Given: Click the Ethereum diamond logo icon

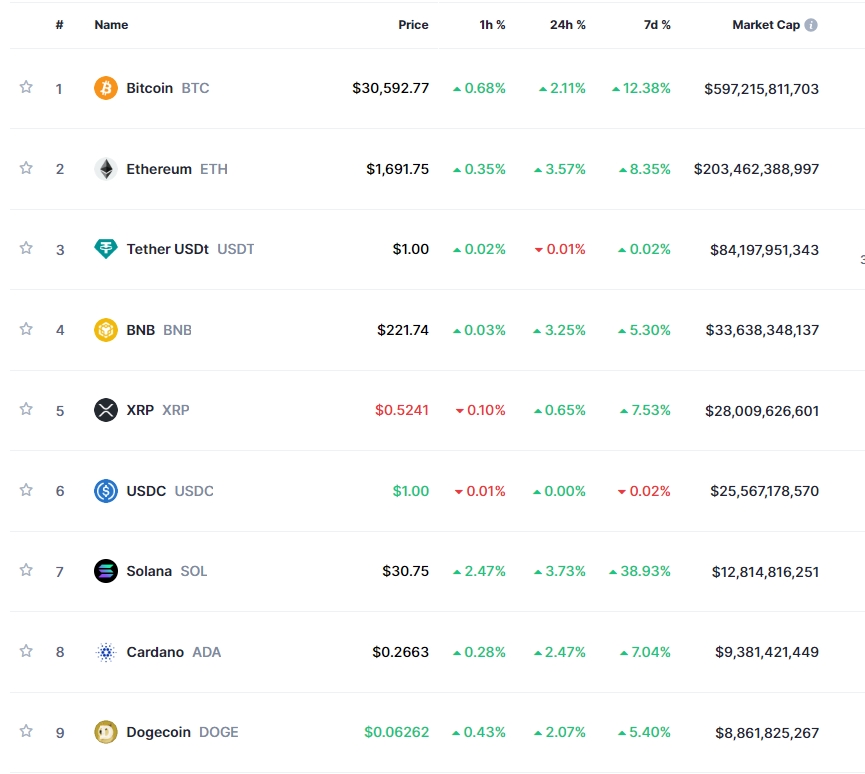Looking at the screenshot, I should (x=105, y=169).
